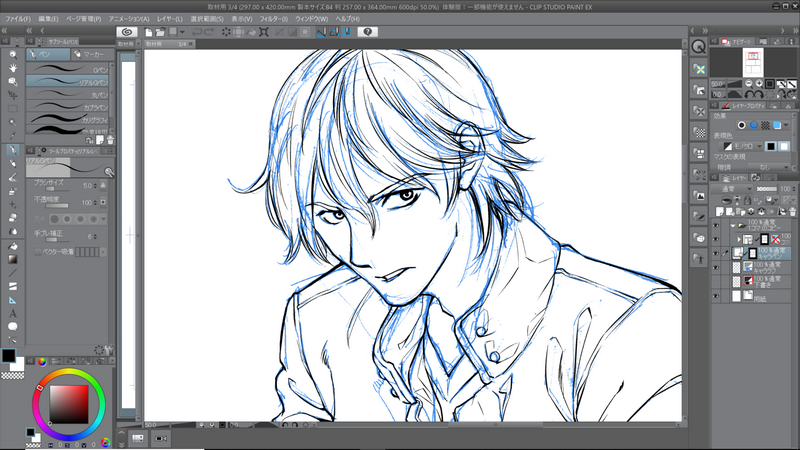Select the Fill bucket tool
The width and height of the screenshot is (800, 450).
[13, 246]
